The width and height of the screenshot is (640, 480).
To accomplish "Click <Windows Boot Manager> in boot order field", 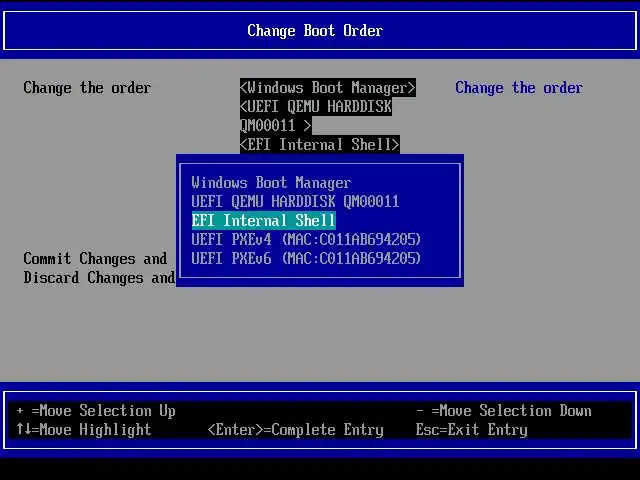I will click(328, 88).
